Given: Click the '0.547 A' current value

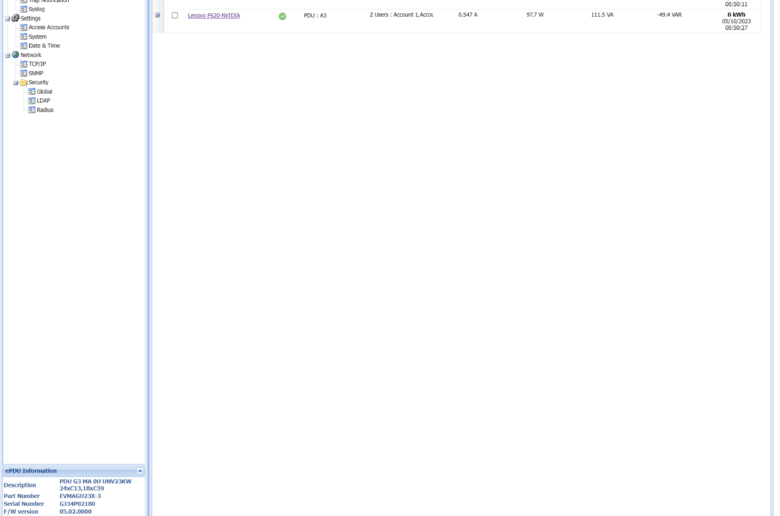Looking at the screenshot, I should tap(468, 15).
